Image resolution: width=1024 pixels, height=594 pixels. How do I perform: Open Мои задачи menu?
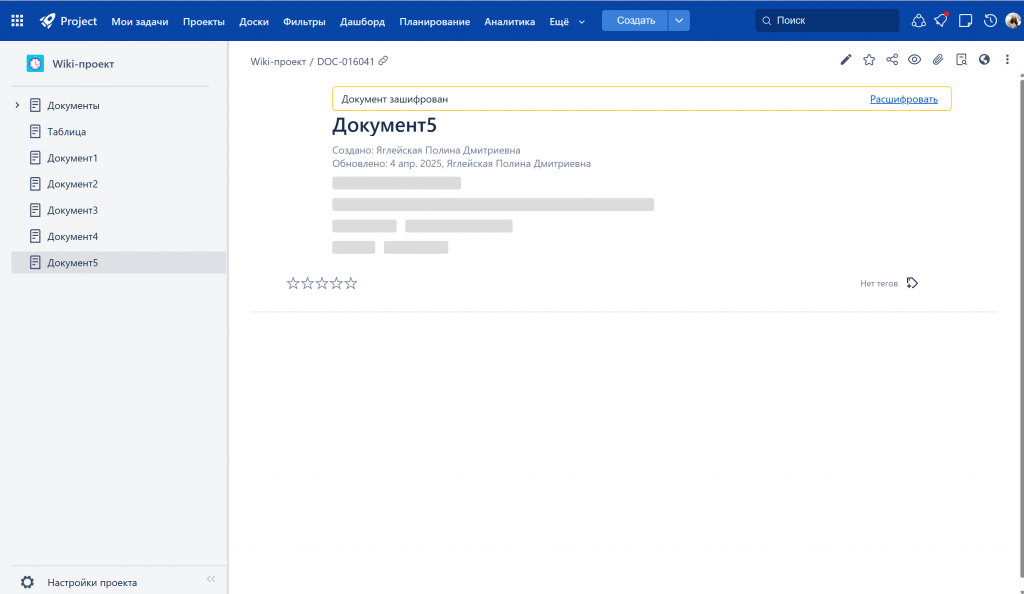tap(140, 22)
